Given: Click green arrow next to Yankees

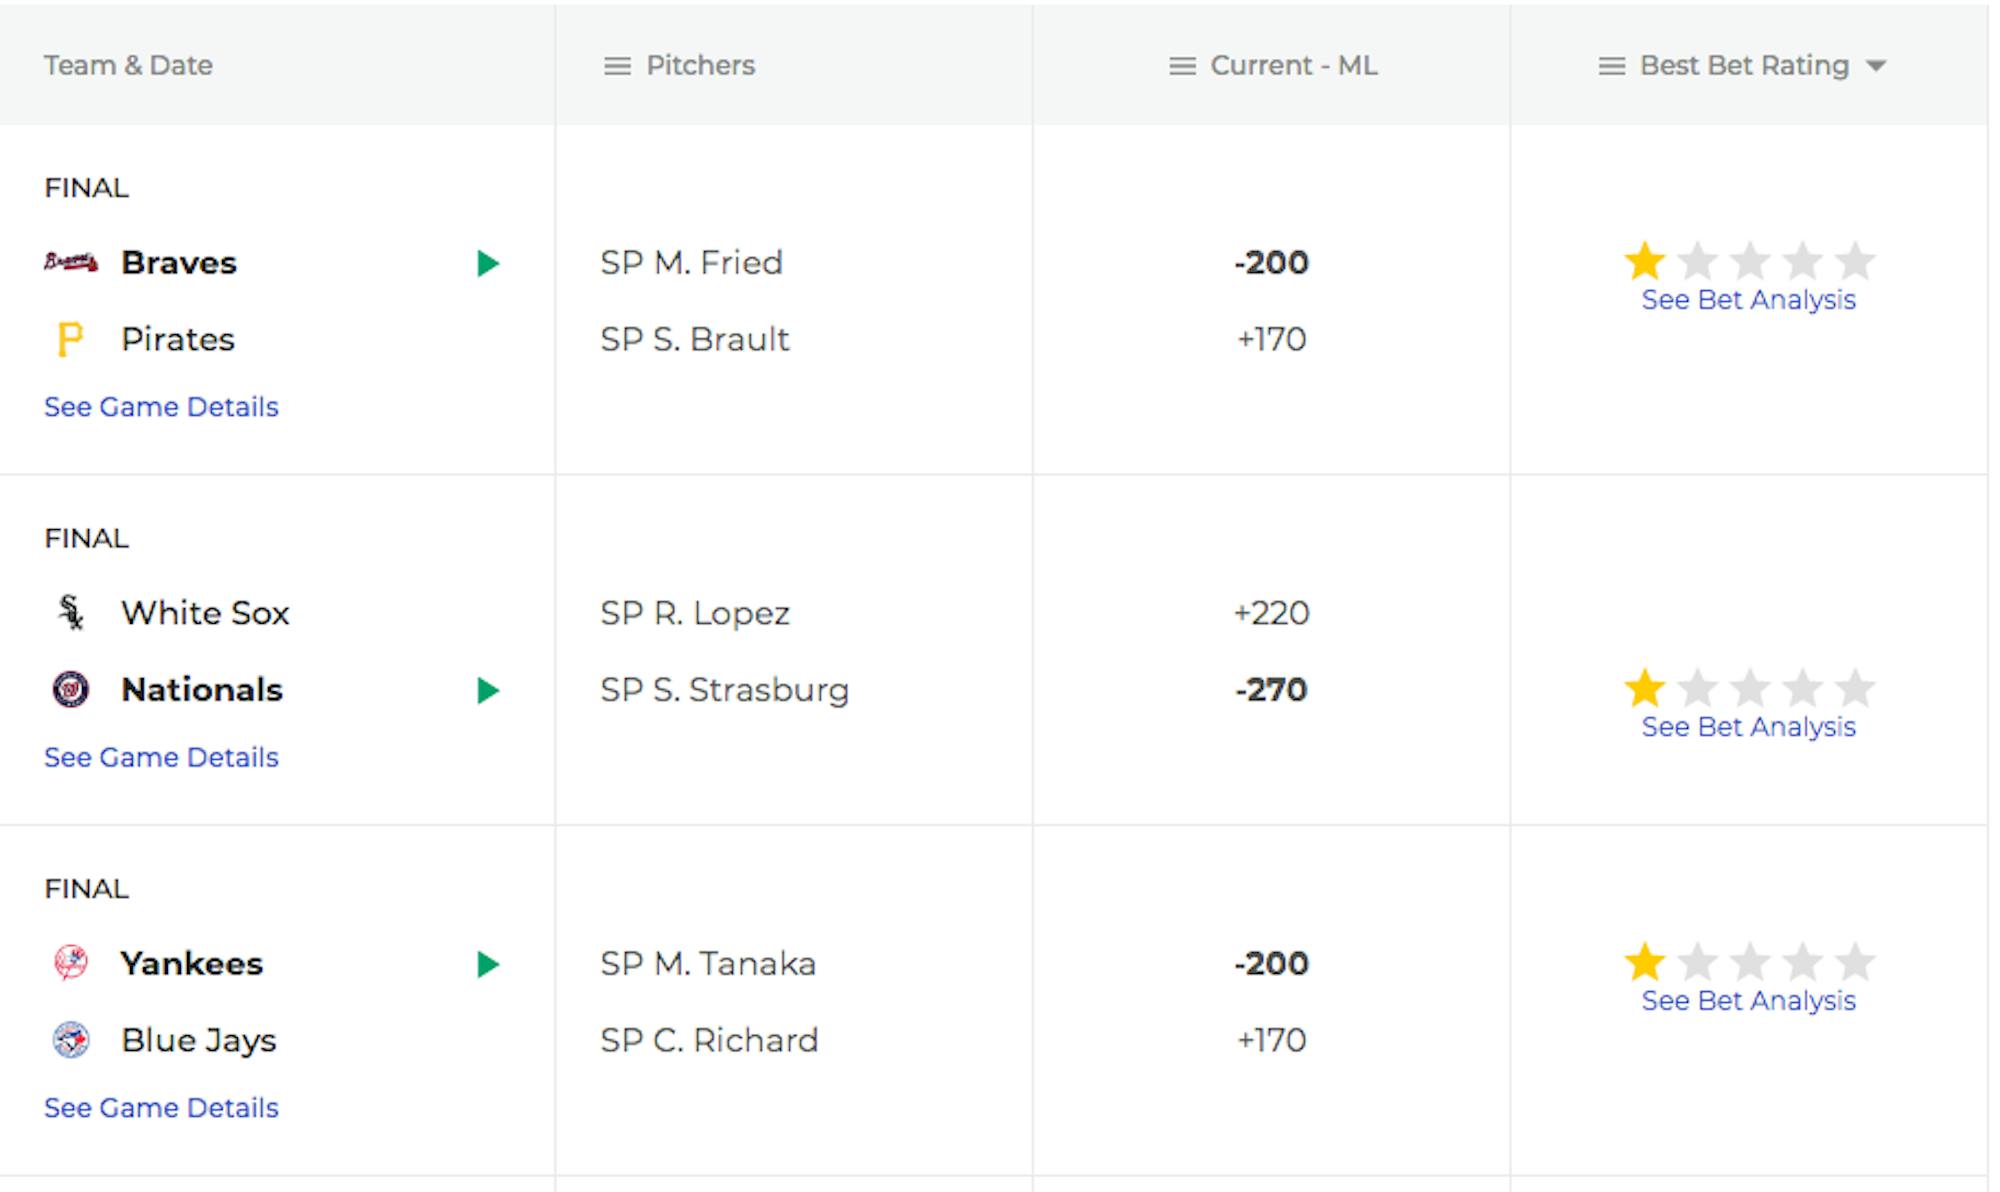Looking at the screenshot, I should pos(488,964).
